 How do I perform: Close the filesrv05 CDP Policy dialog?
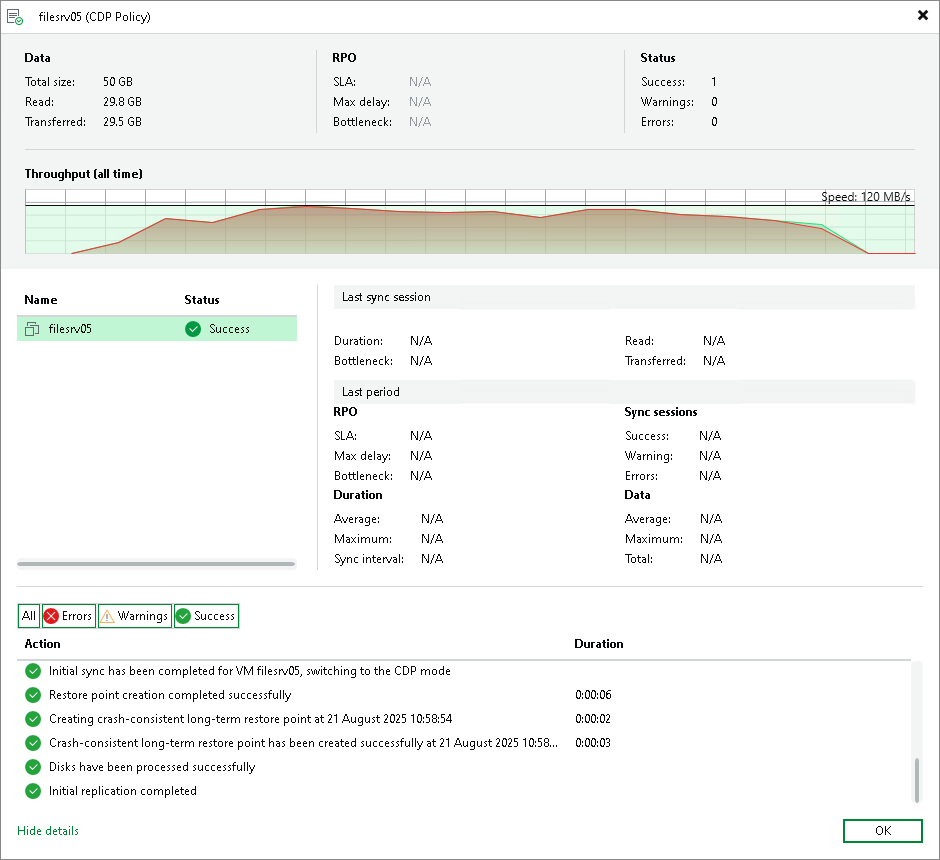pyautogui.click(x=923, y=15)
